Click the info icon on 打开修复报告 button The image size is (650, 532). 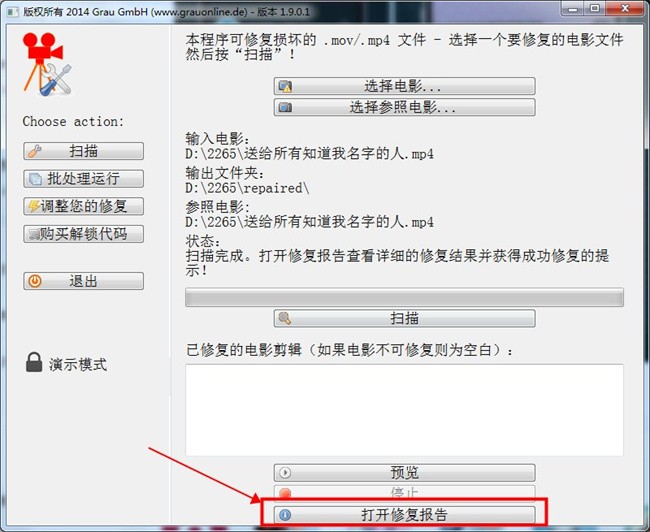pos(285,515)
